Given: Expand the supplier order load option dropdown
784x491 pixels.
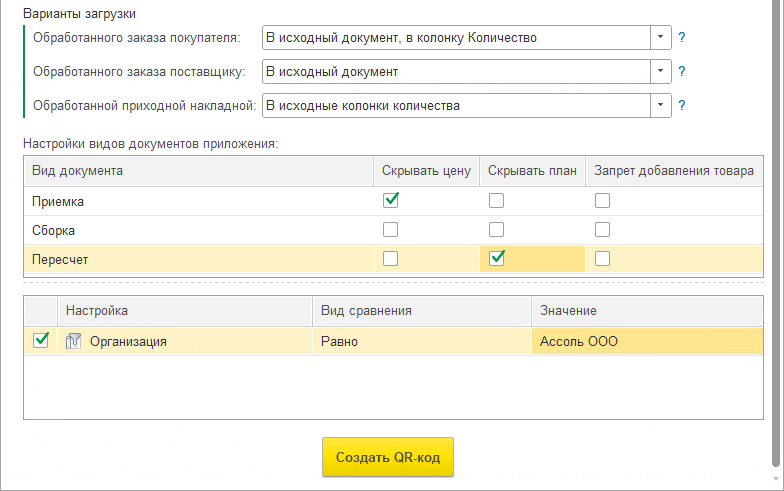Looking at the screenshot, I should coord(661,72).
